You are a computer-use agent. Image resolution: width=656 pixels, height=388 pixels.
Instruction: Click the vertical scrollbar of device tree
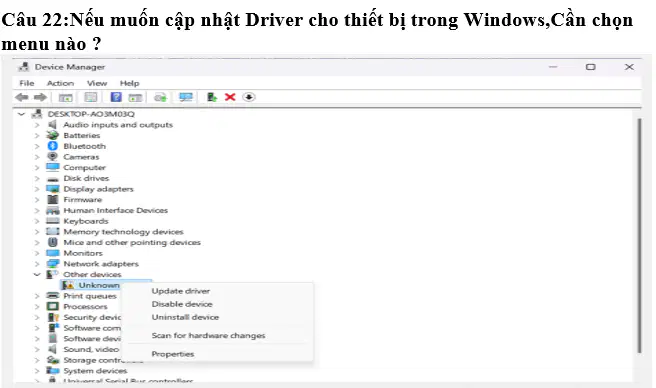pyautogui.click(x=638, y=236)
